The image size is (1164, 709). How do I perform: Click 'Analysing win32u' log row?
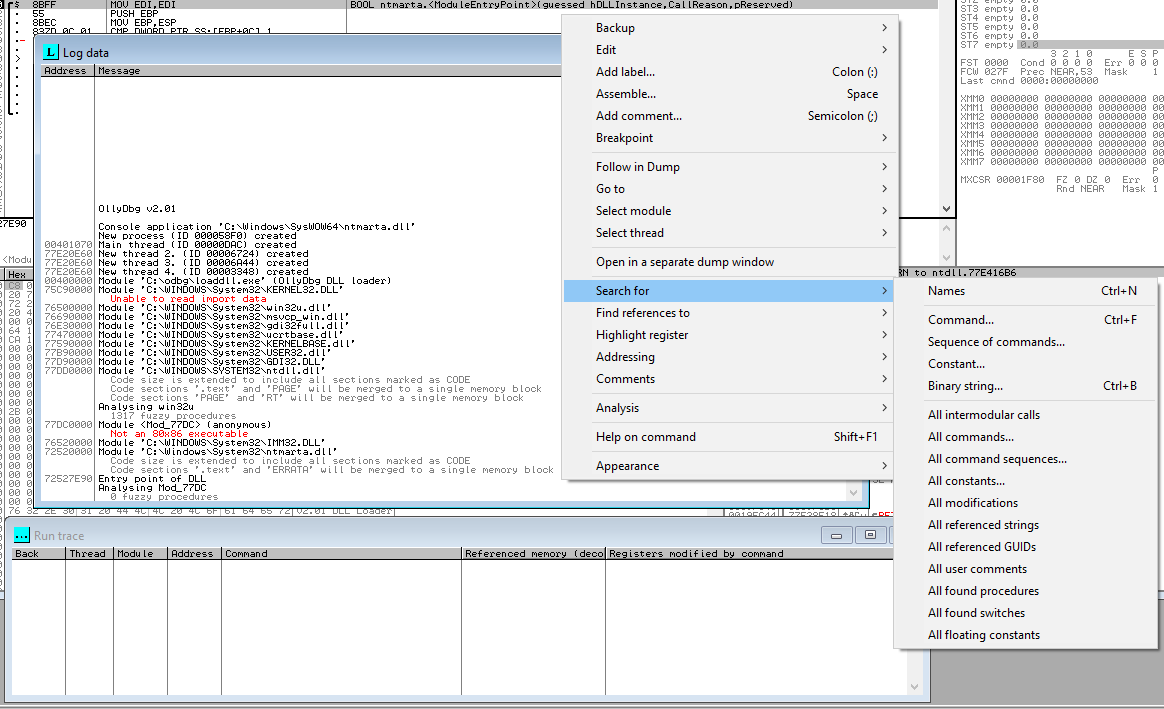coord(146,407)
